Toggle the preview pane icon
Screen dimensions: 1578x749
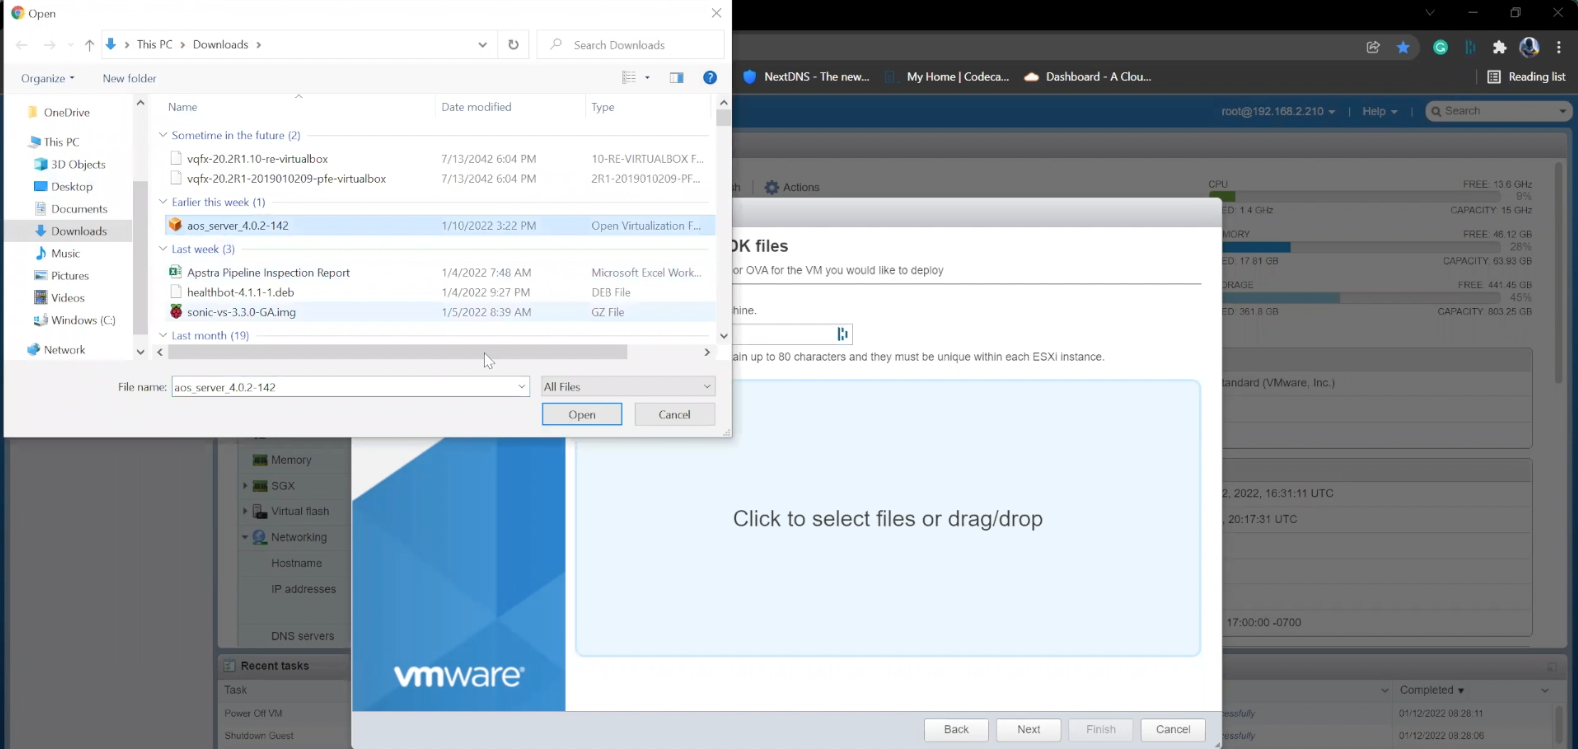677,78
